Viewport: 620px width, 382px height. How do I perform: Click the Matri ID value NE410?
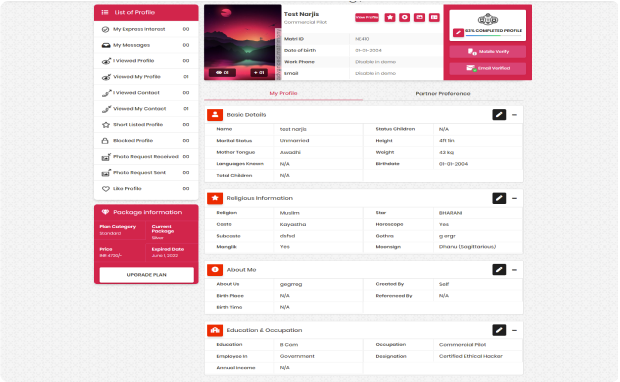[362, 39]
